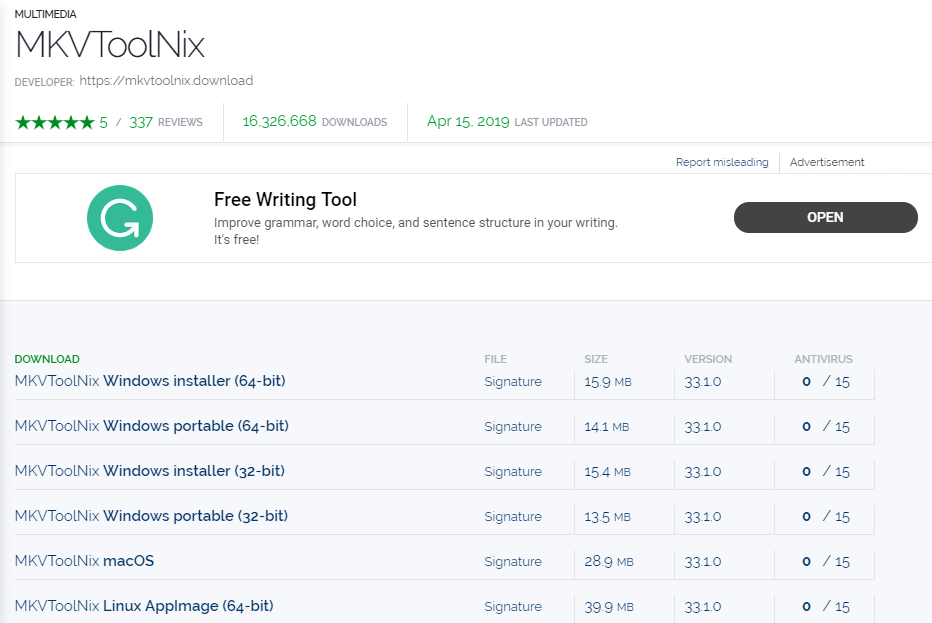Screen dimensions: 932x623
Task: View antivirus 0/15 result for Windows portable (32-bit)
Action: (826, 517)
